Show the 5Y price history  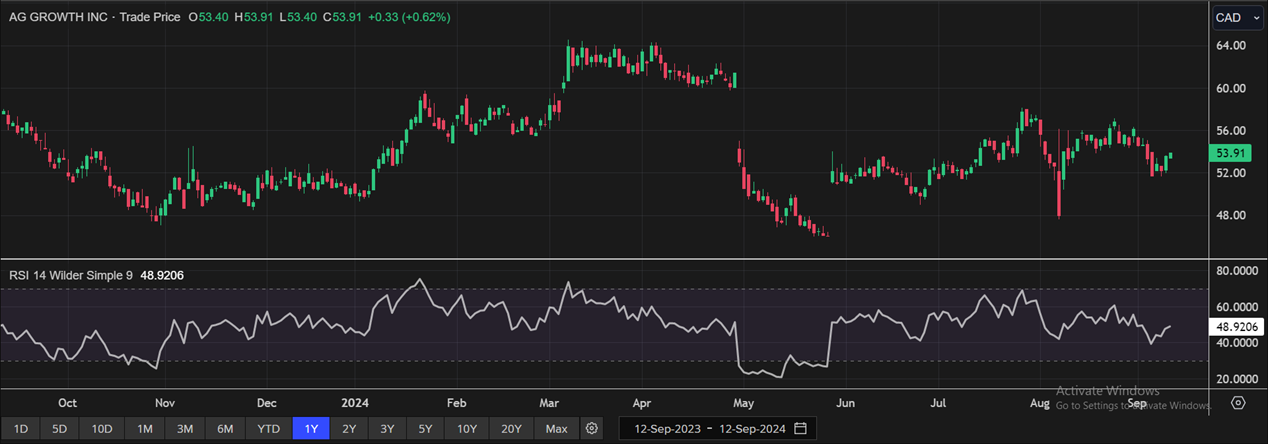426,429
